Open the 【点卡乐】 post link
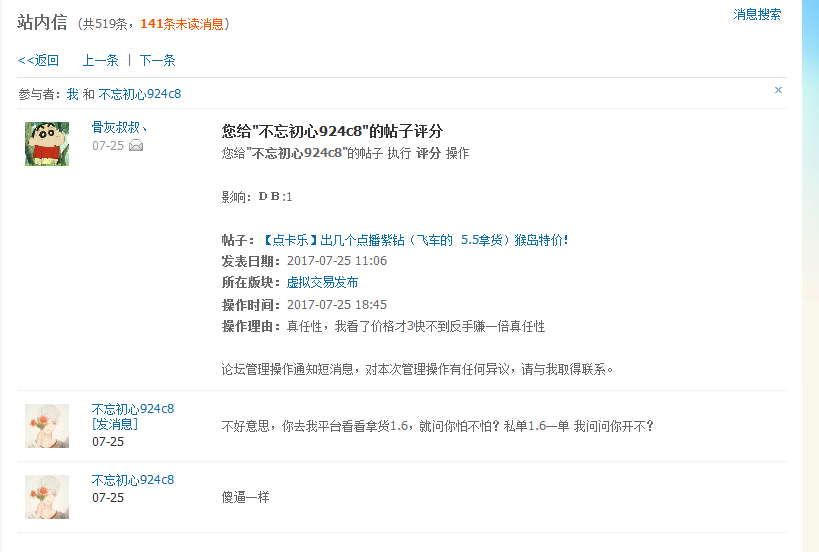 (414, 240)
